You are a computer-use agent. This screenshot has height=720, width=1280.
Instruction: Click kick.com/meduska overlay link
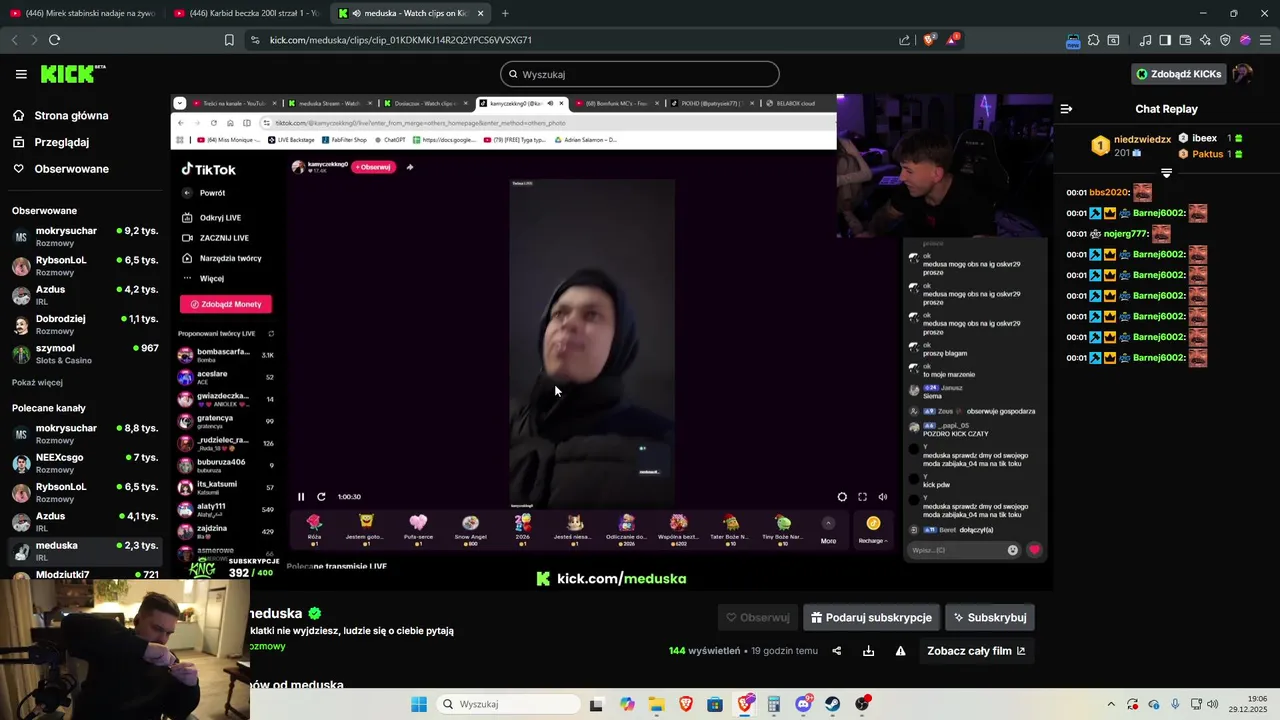[611, 579]
